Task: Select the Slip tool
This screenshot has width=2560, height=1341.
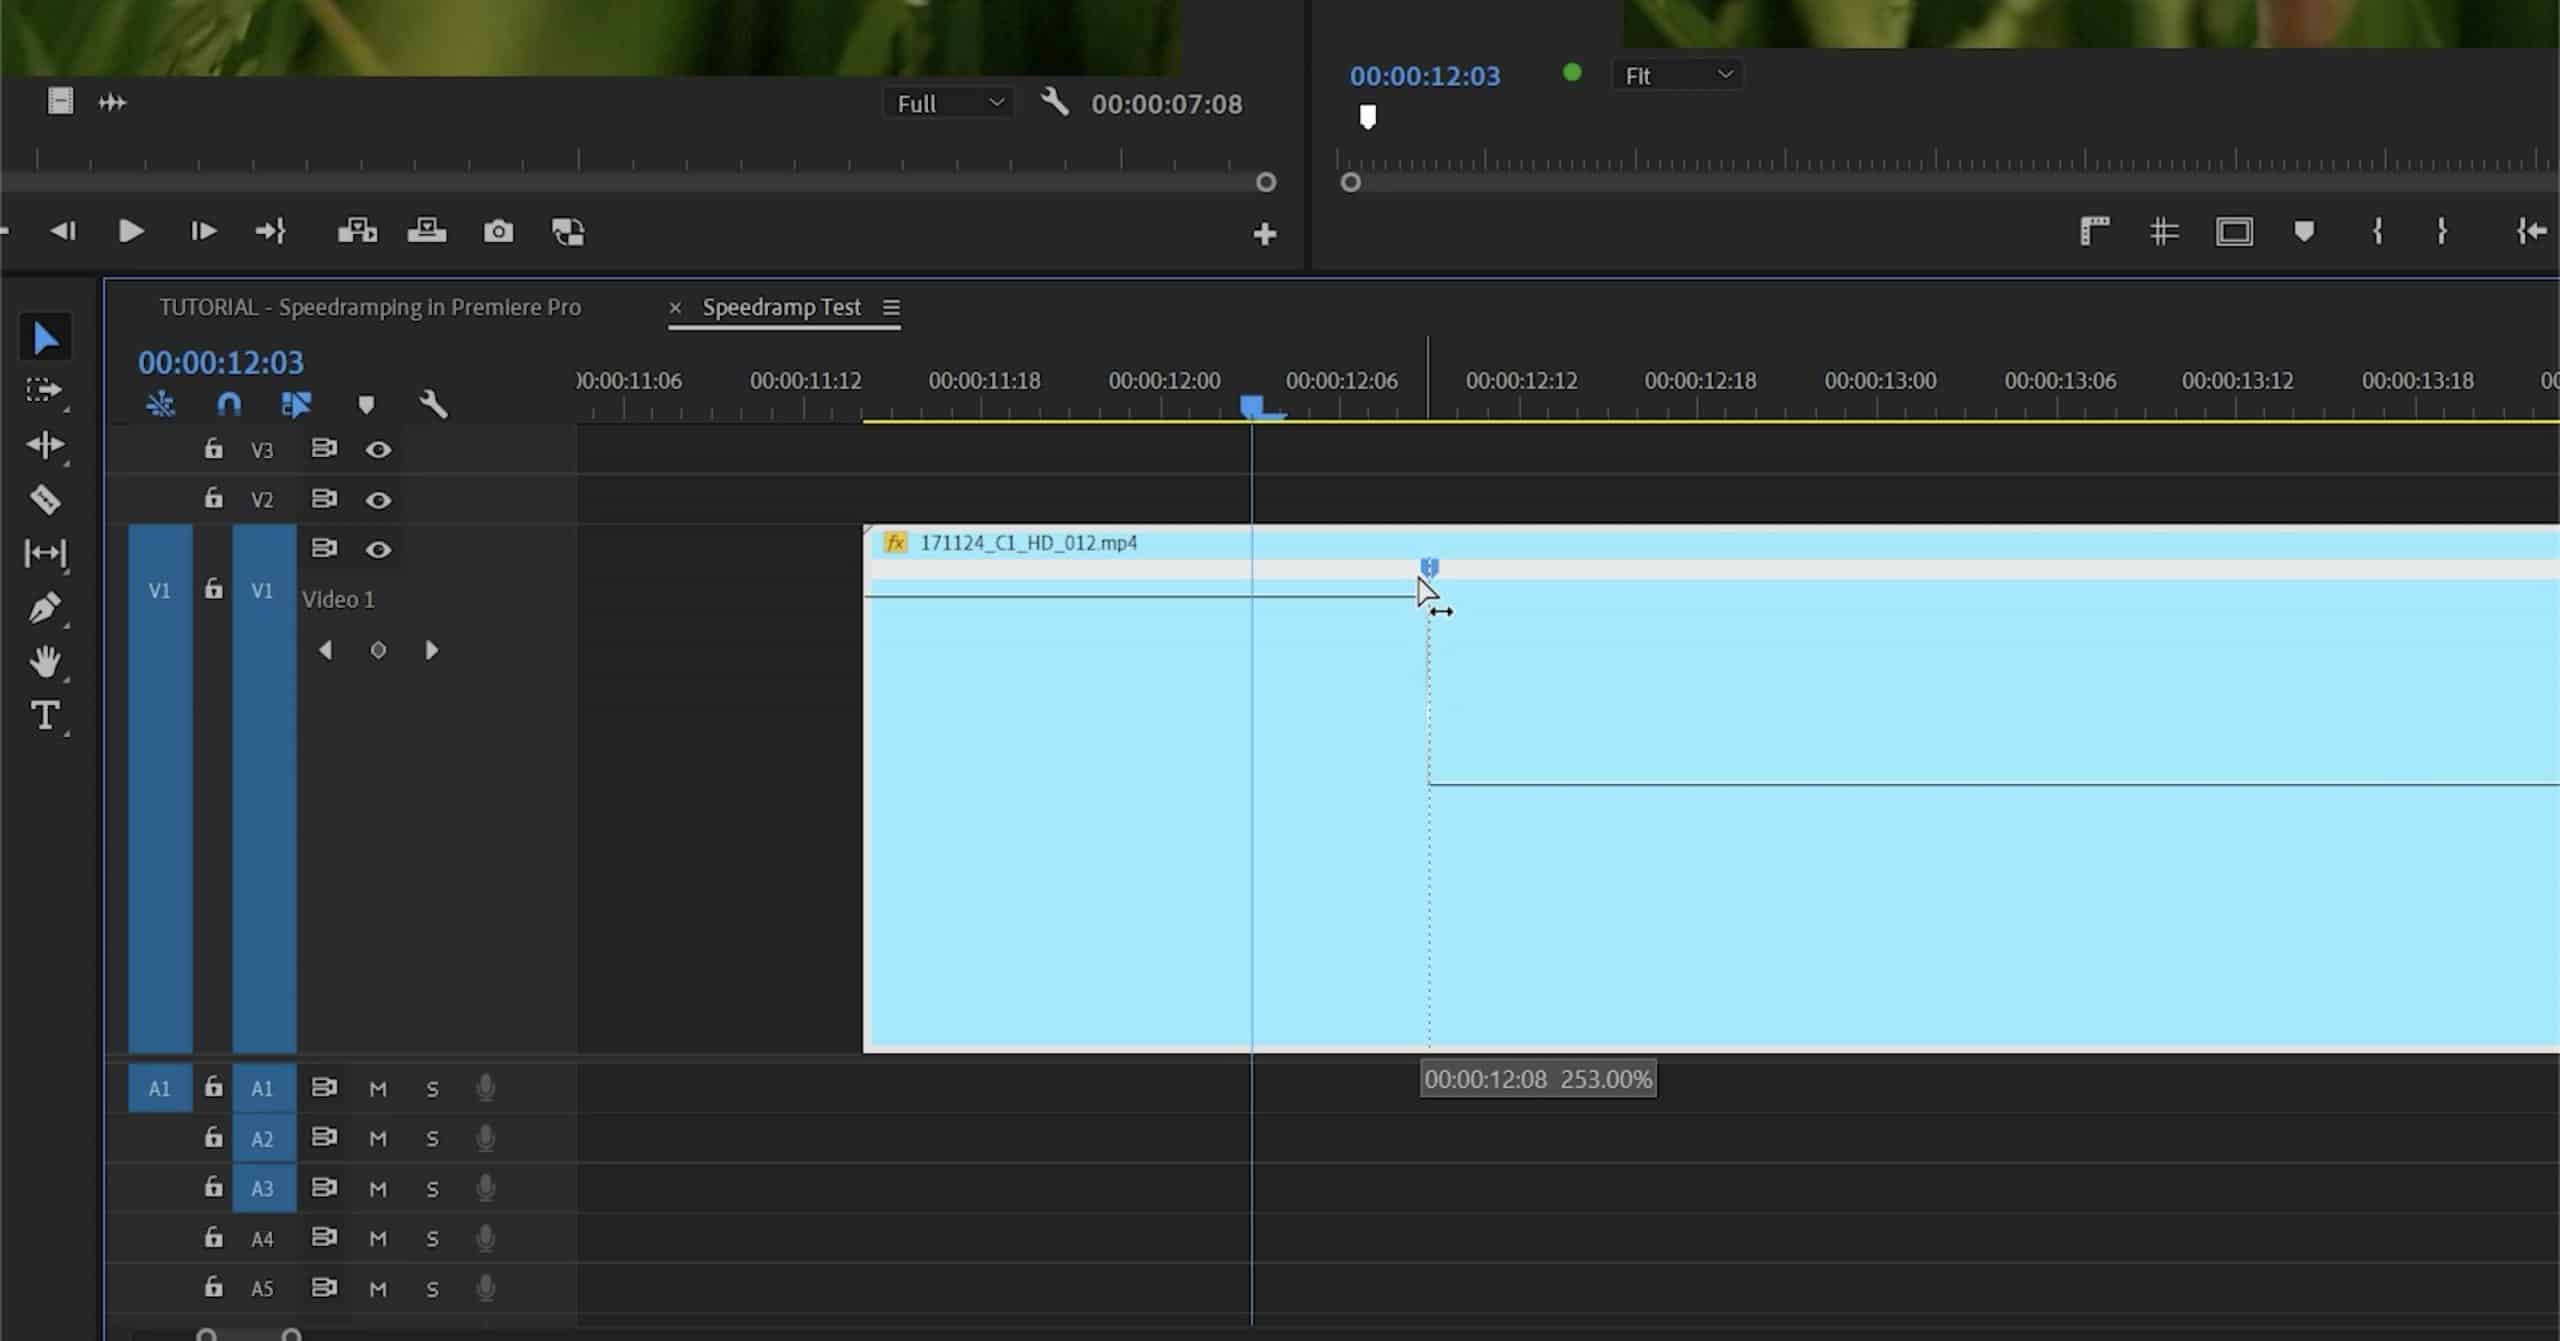Action: pos(45,553)
